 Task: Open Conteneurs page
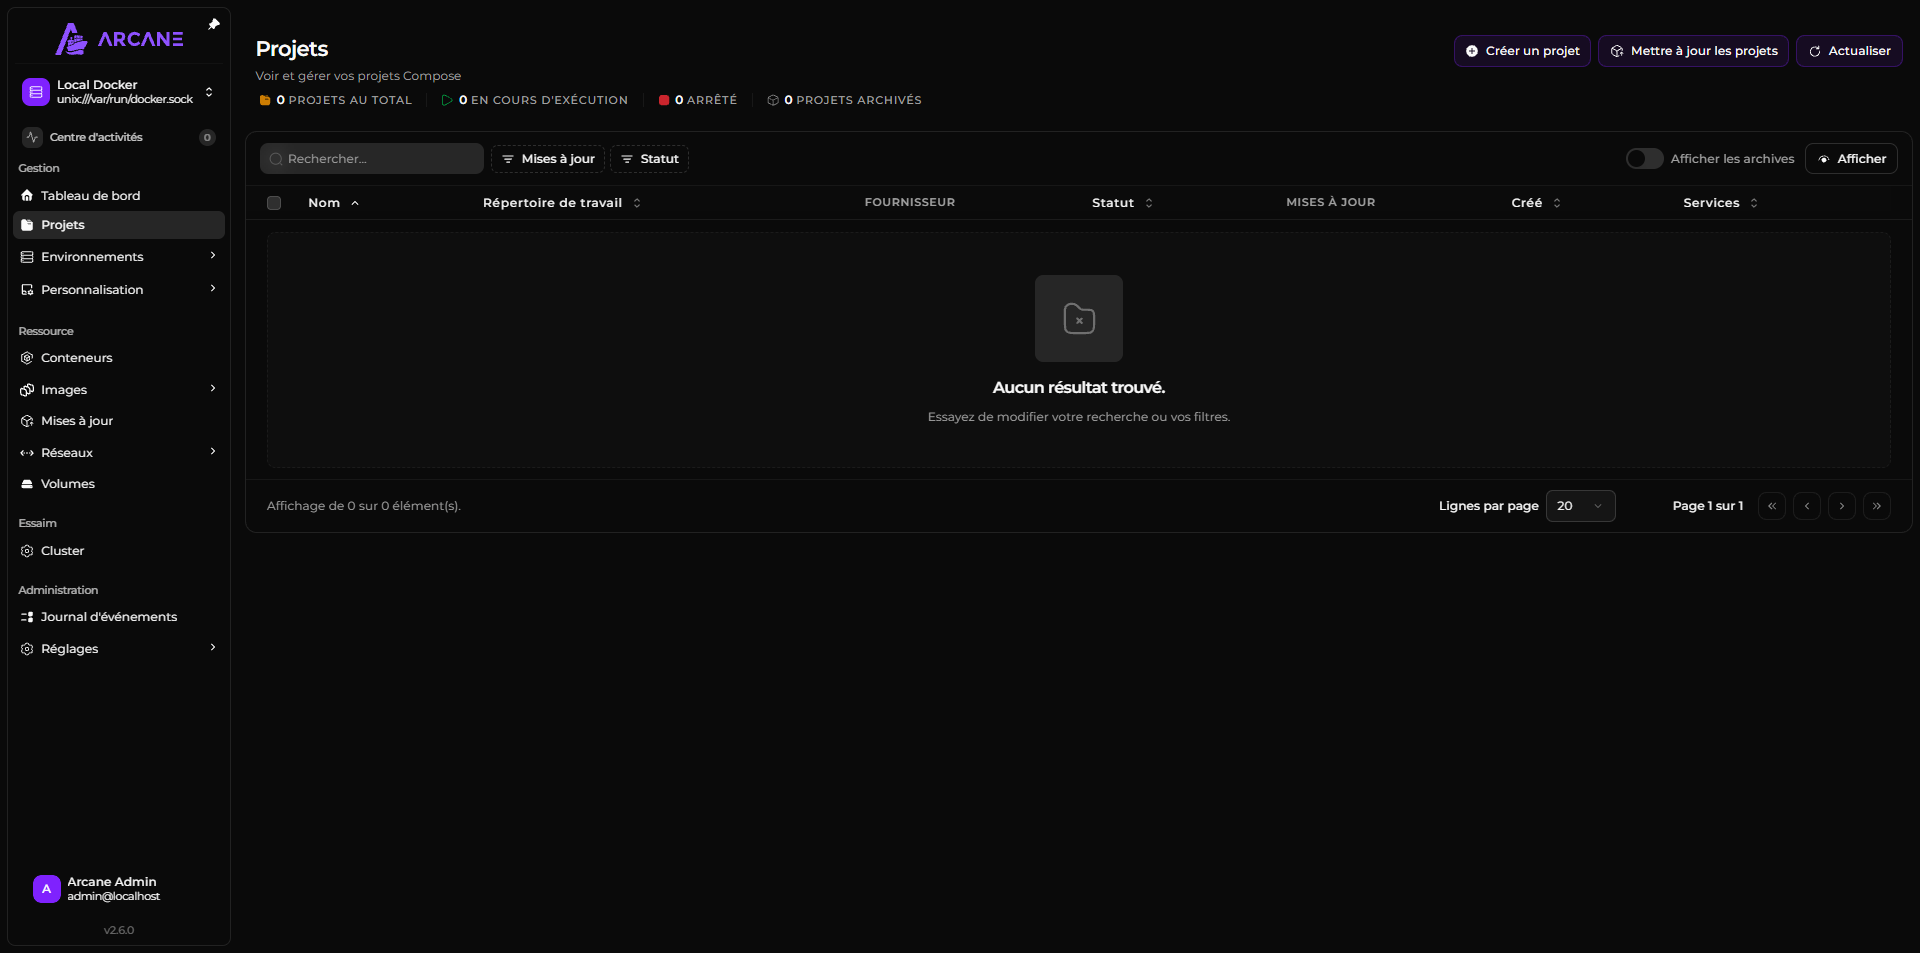point(119,358)
